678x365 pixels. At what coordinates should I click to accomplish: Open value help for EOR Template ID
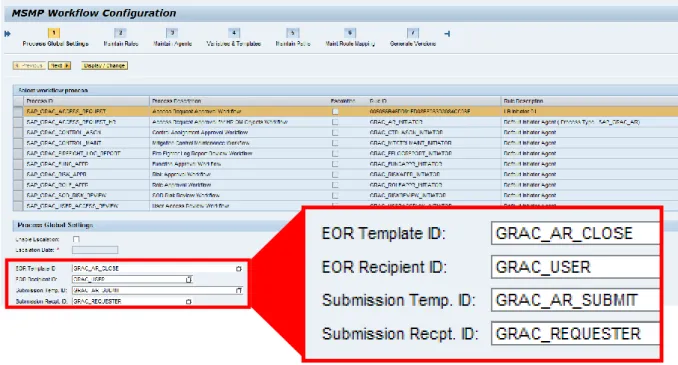[238, 269]
